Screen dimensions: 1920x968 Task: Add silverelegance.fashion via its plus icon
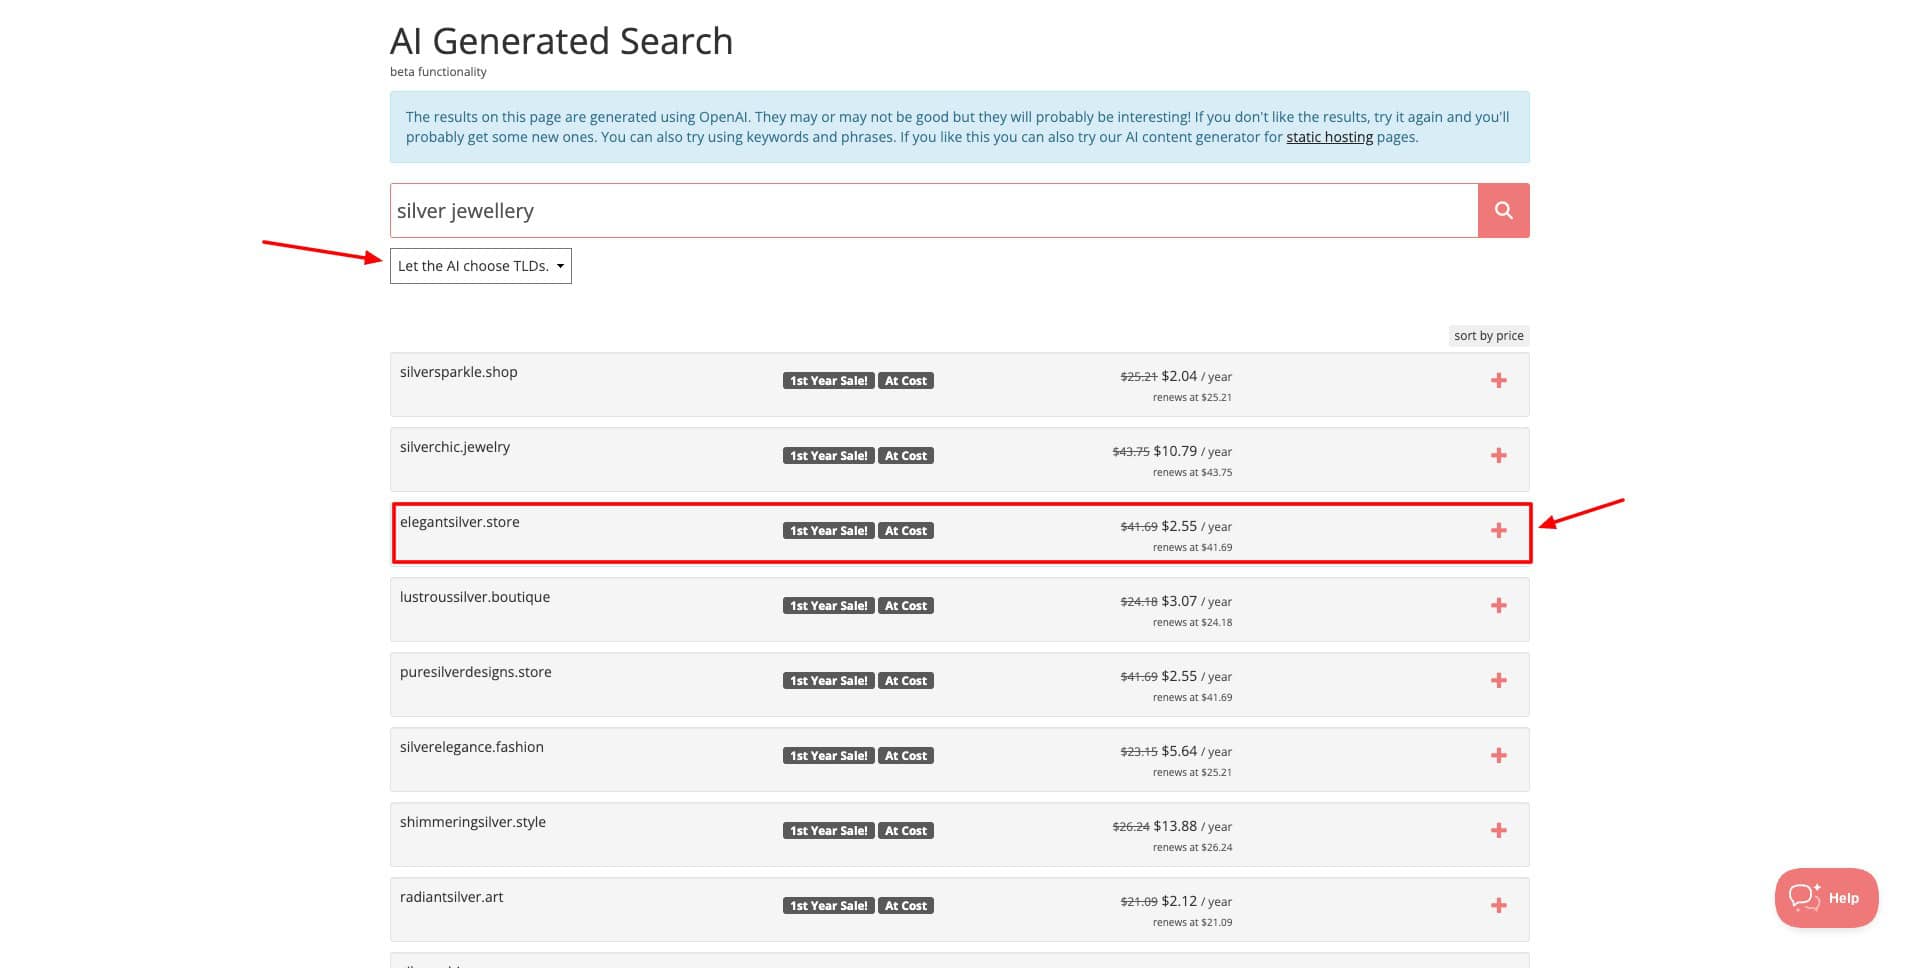[1498, 755]
